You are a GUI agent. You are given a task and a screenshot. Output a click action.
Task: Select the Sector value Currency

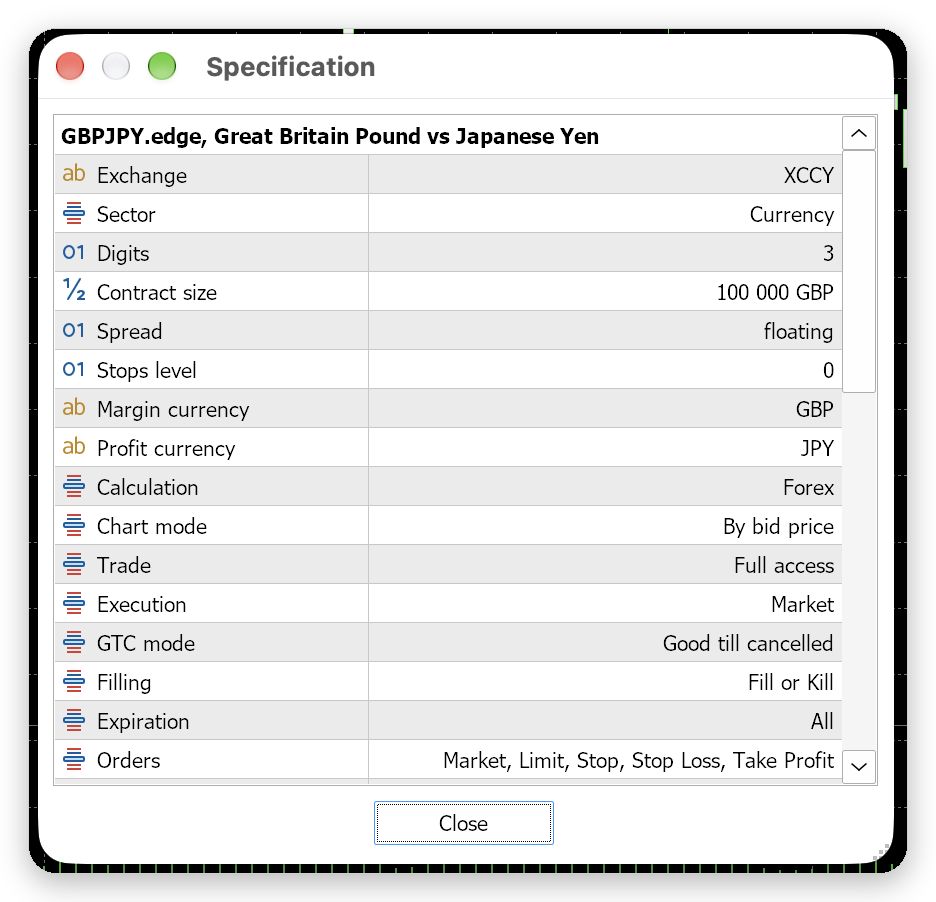click(x=792, y=215)
